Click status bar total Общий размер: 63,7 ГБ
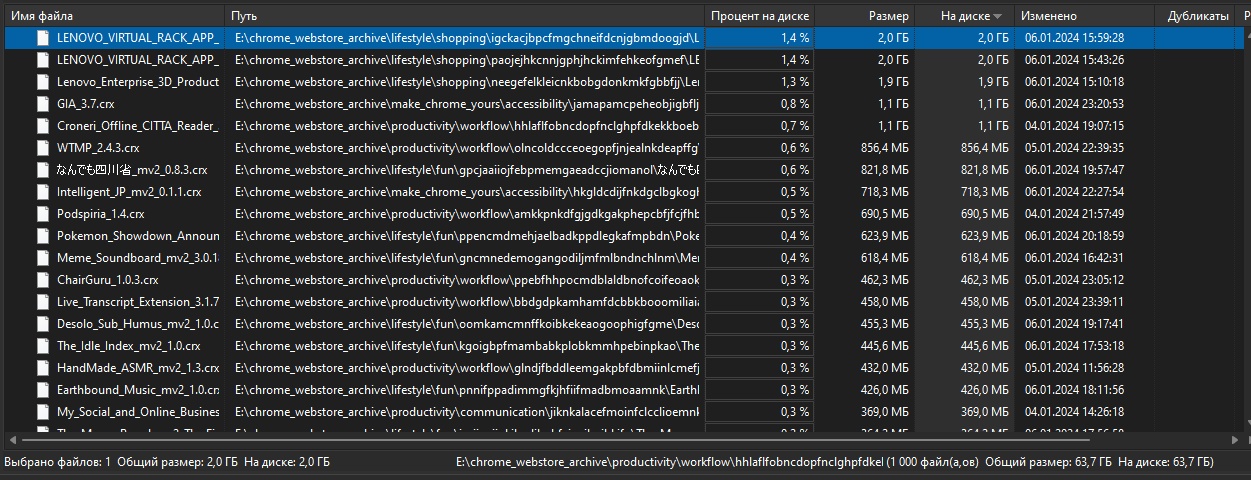The image size is (1251, 480). 1048,462
